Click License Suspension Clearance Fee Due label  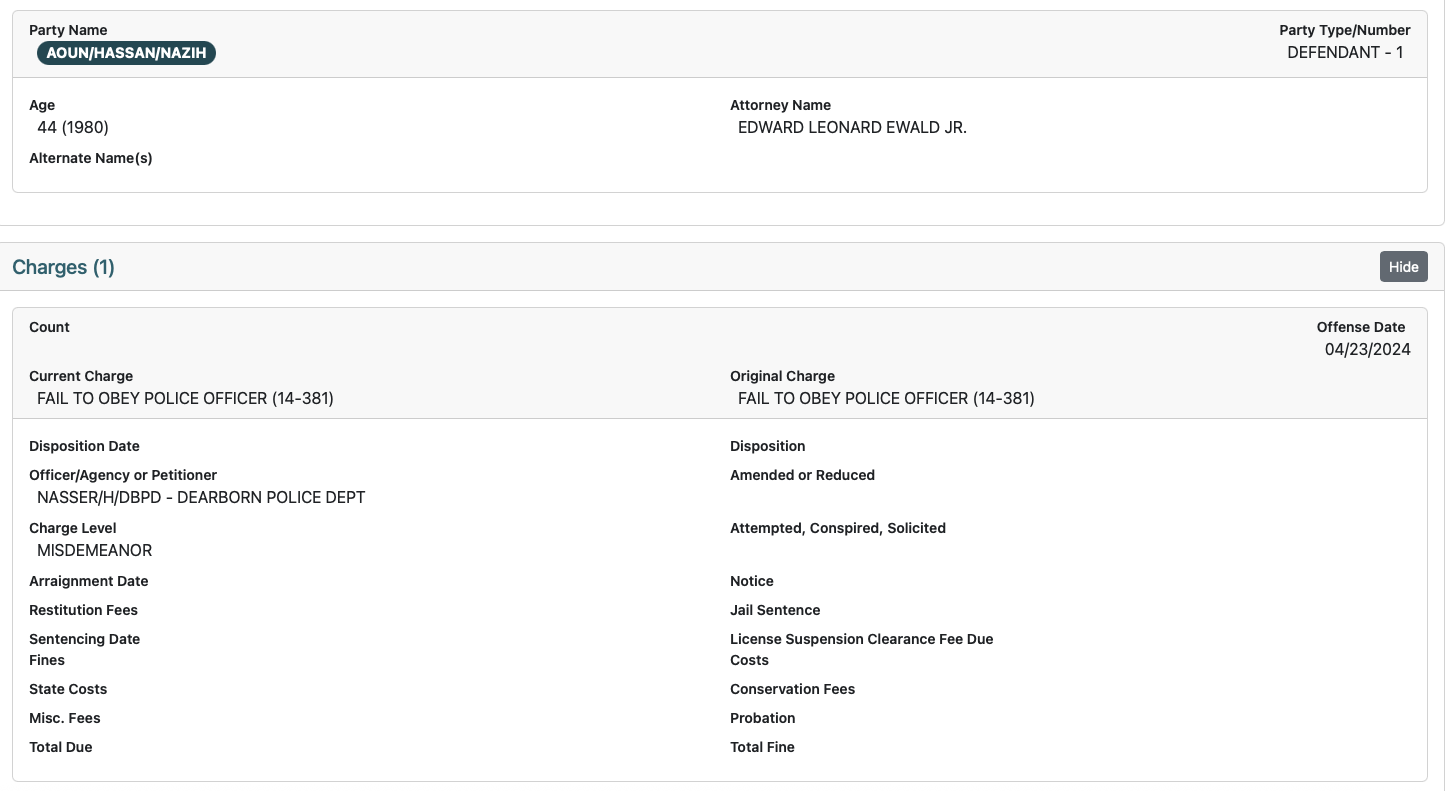tap(861, 639)
